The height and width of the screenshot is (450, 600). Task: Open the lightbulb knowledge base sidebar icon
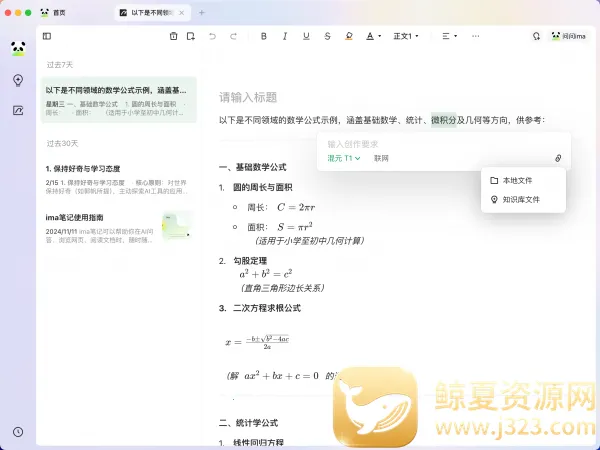[x=18, y=80]
